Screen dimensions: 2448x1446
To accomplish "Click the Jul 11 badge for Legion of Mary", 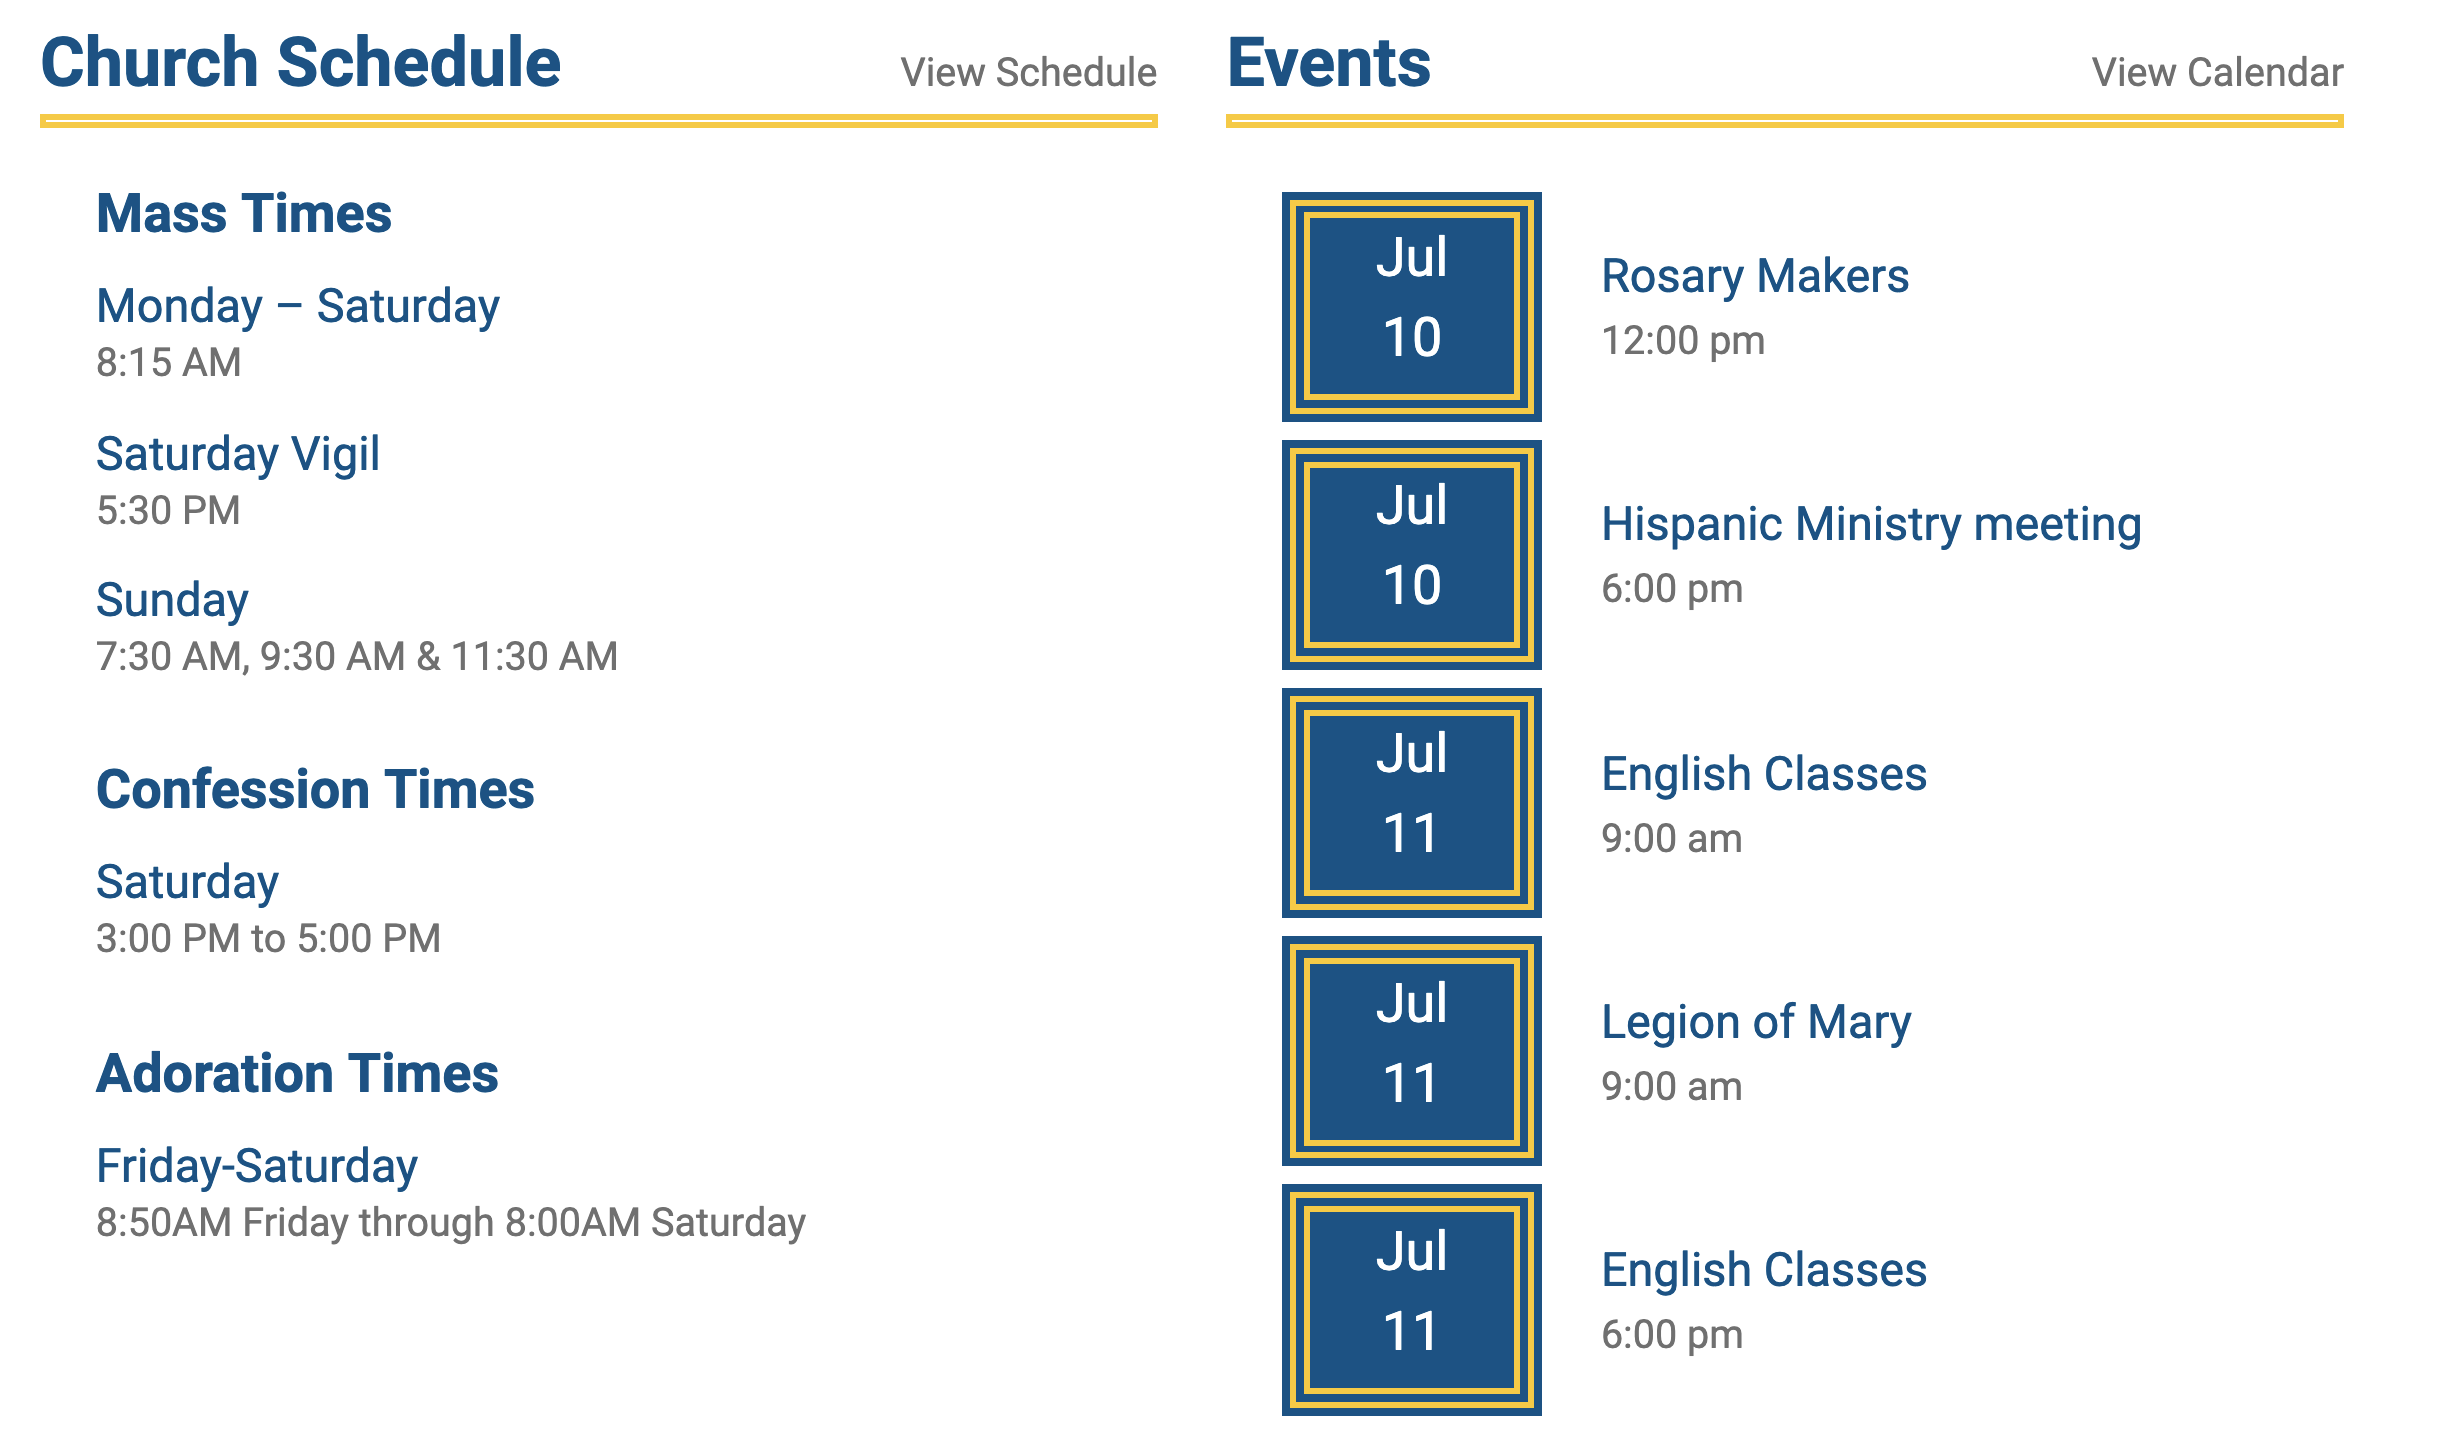I will tap(1411, 1051).
